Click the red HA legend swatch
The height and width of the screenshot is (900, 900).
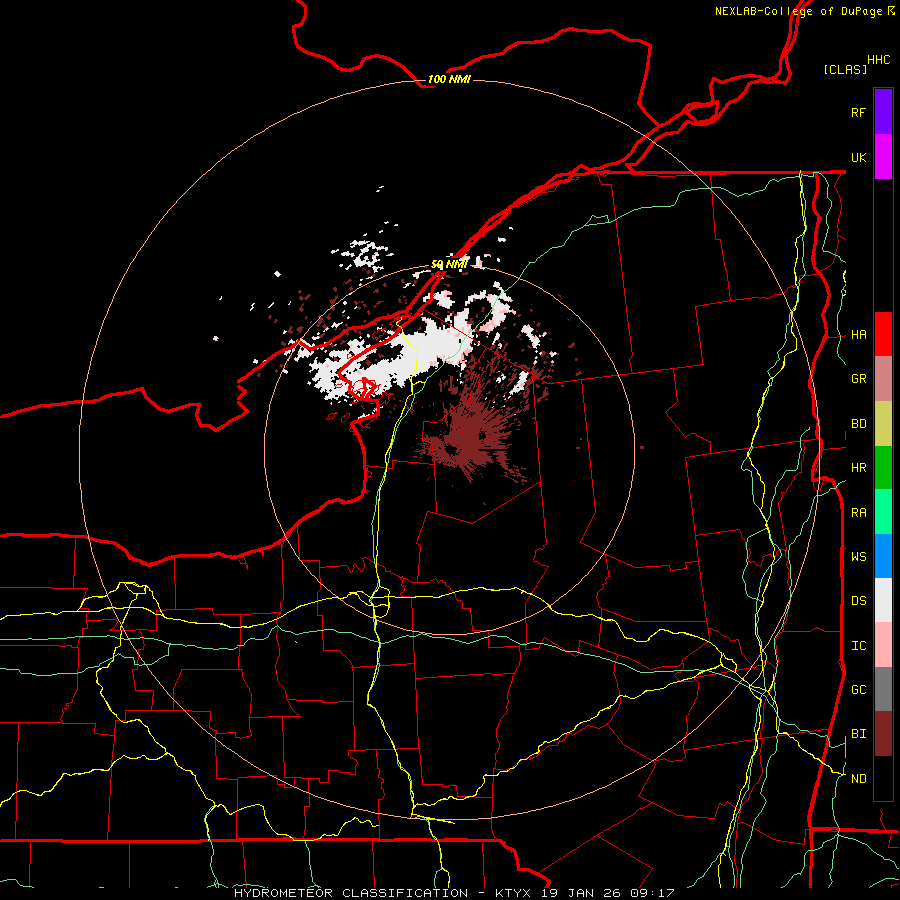(x=883, y=334)
